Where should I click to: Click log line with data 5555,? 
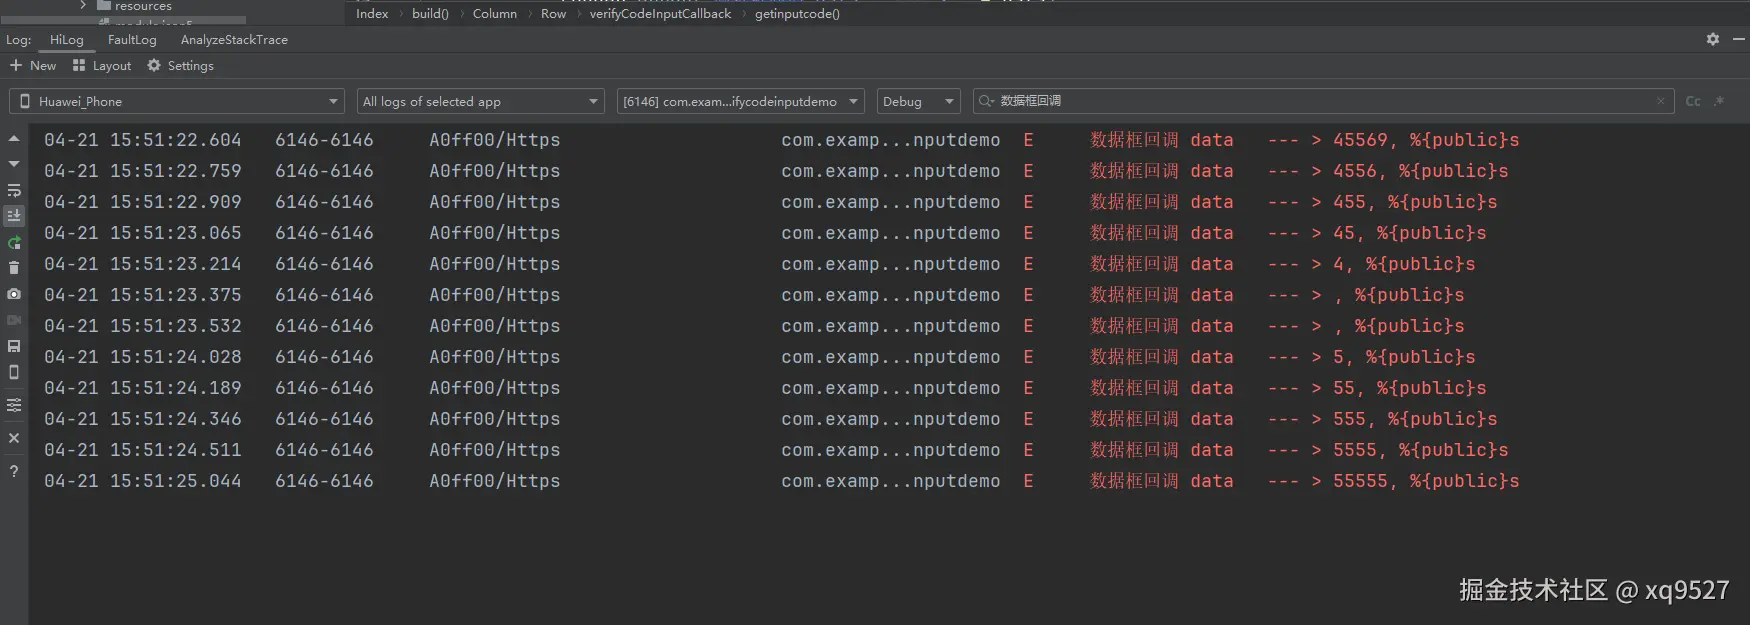pos(889,450)
